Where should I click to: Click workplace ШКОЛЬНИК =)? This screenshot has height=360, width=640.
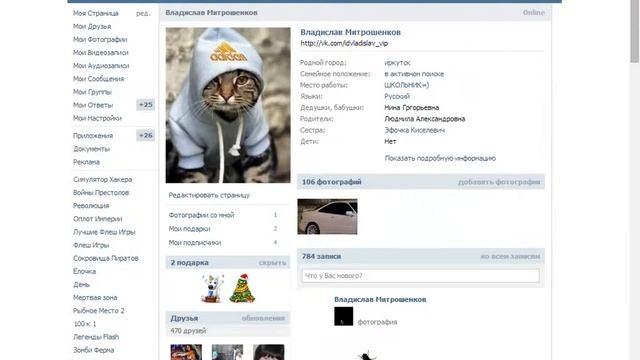tap(407, 85)
